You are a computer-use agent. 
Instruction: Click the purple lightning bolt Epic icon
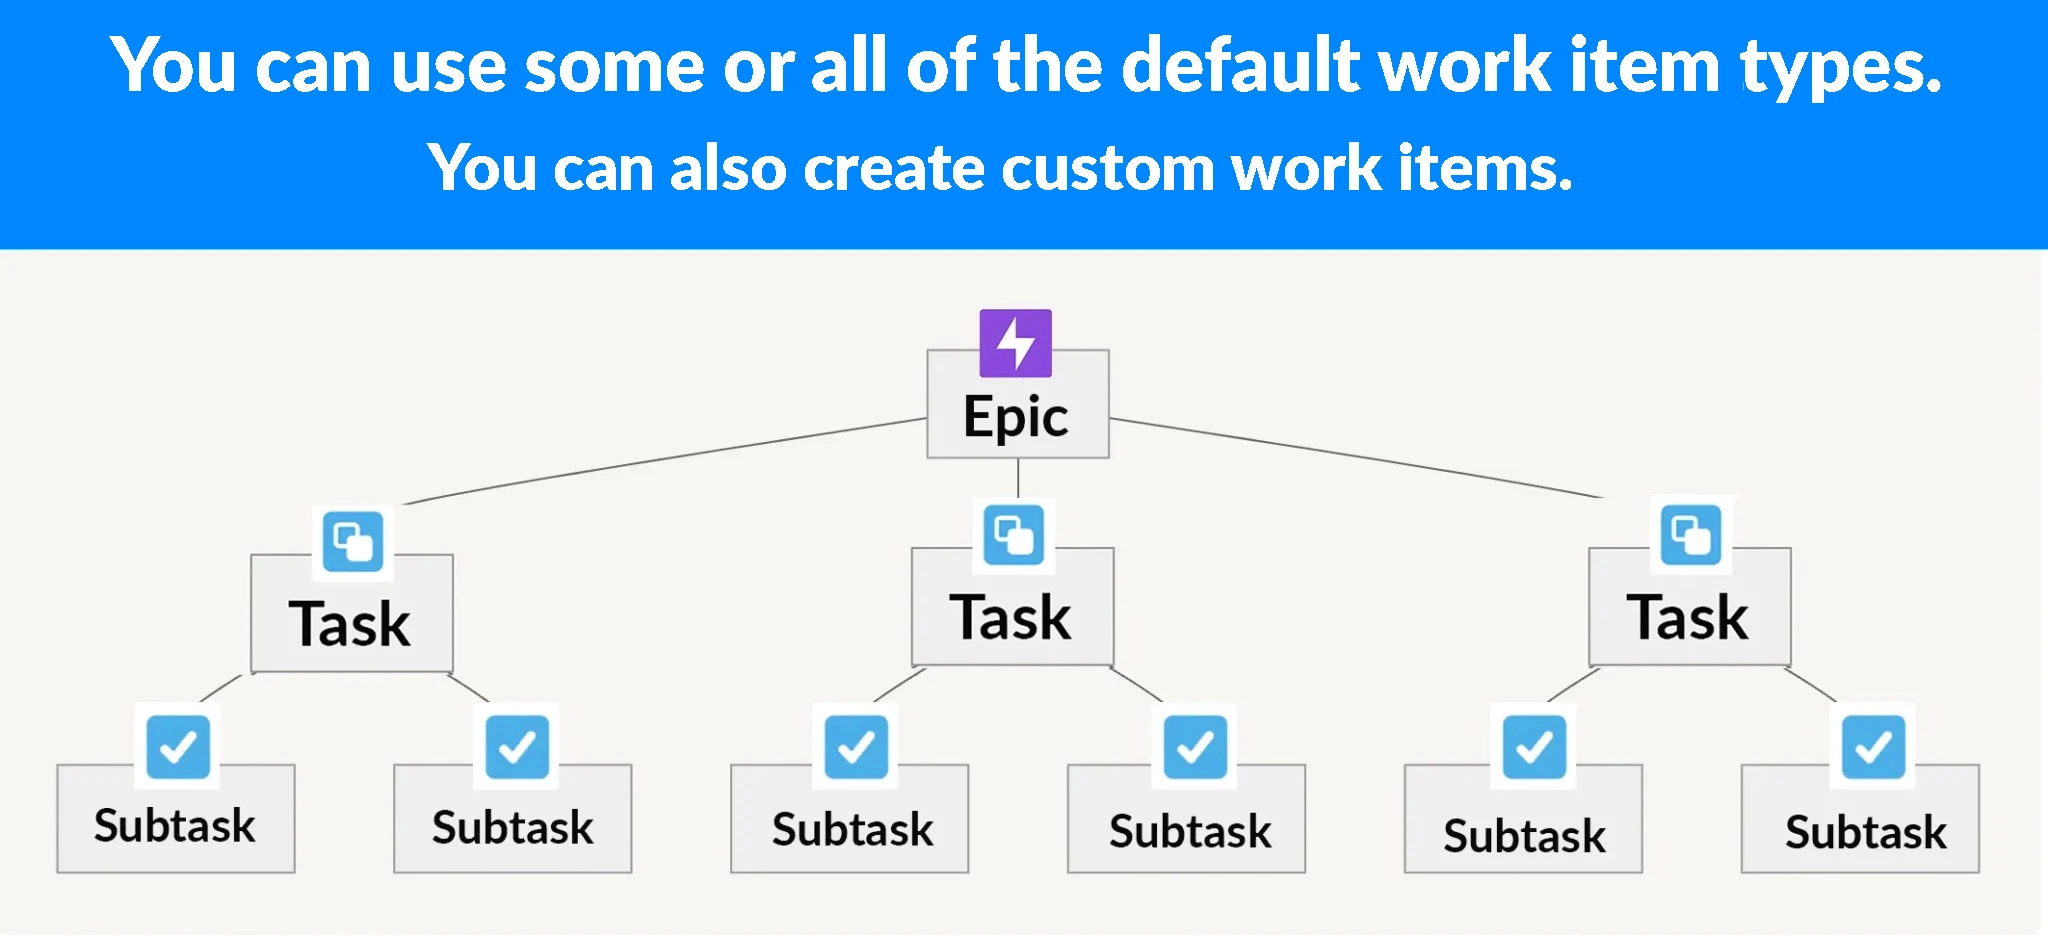pyautogui.click(x=1015, y=343)
